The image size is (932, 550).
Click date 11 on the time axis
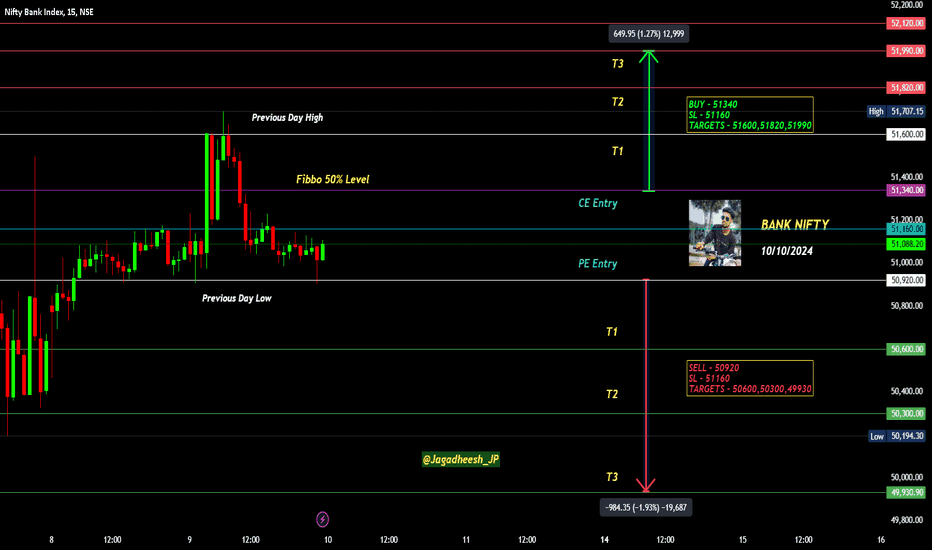(x=466, y=540)
